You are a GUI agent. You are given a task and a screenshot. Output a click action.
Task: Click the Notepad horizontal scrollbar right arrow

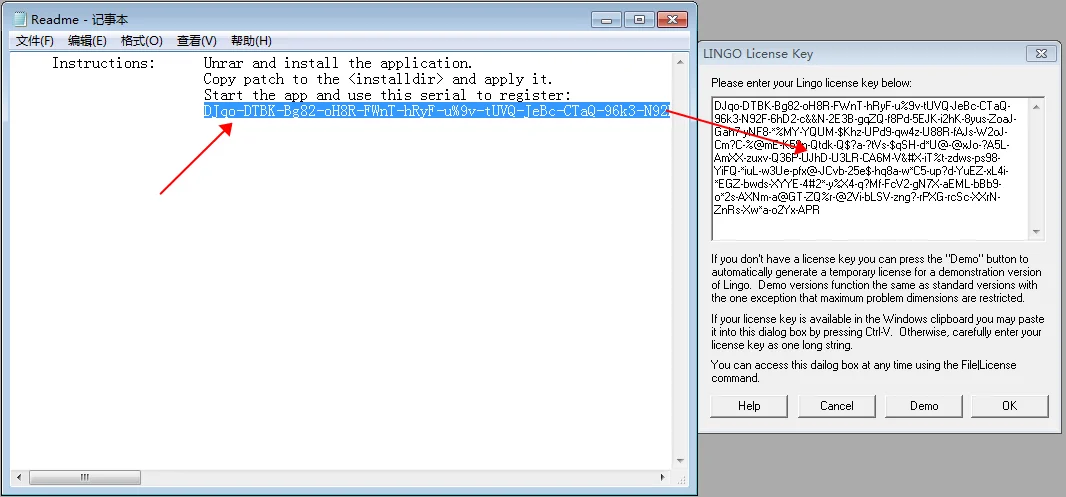coord(661,478)
